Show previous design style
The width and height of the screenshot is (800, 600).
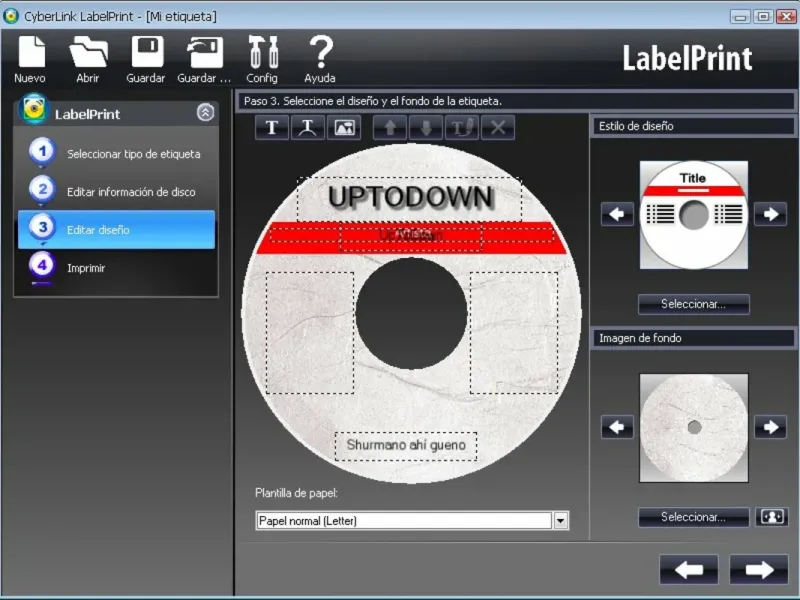617,214
